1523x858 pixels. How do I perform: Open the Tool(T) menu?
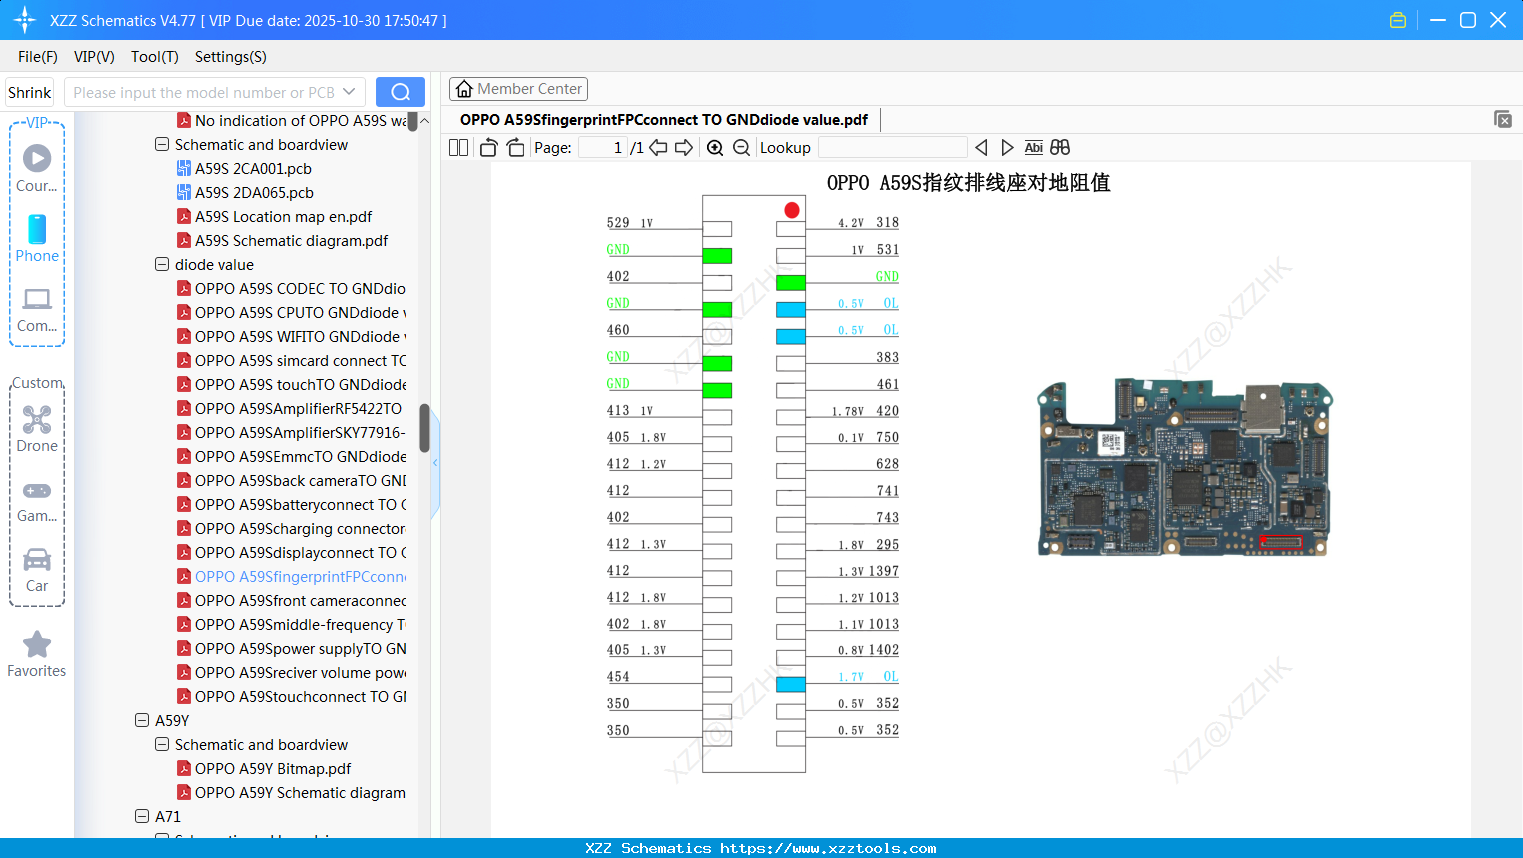pyautogui.click(x=154, y=57)
